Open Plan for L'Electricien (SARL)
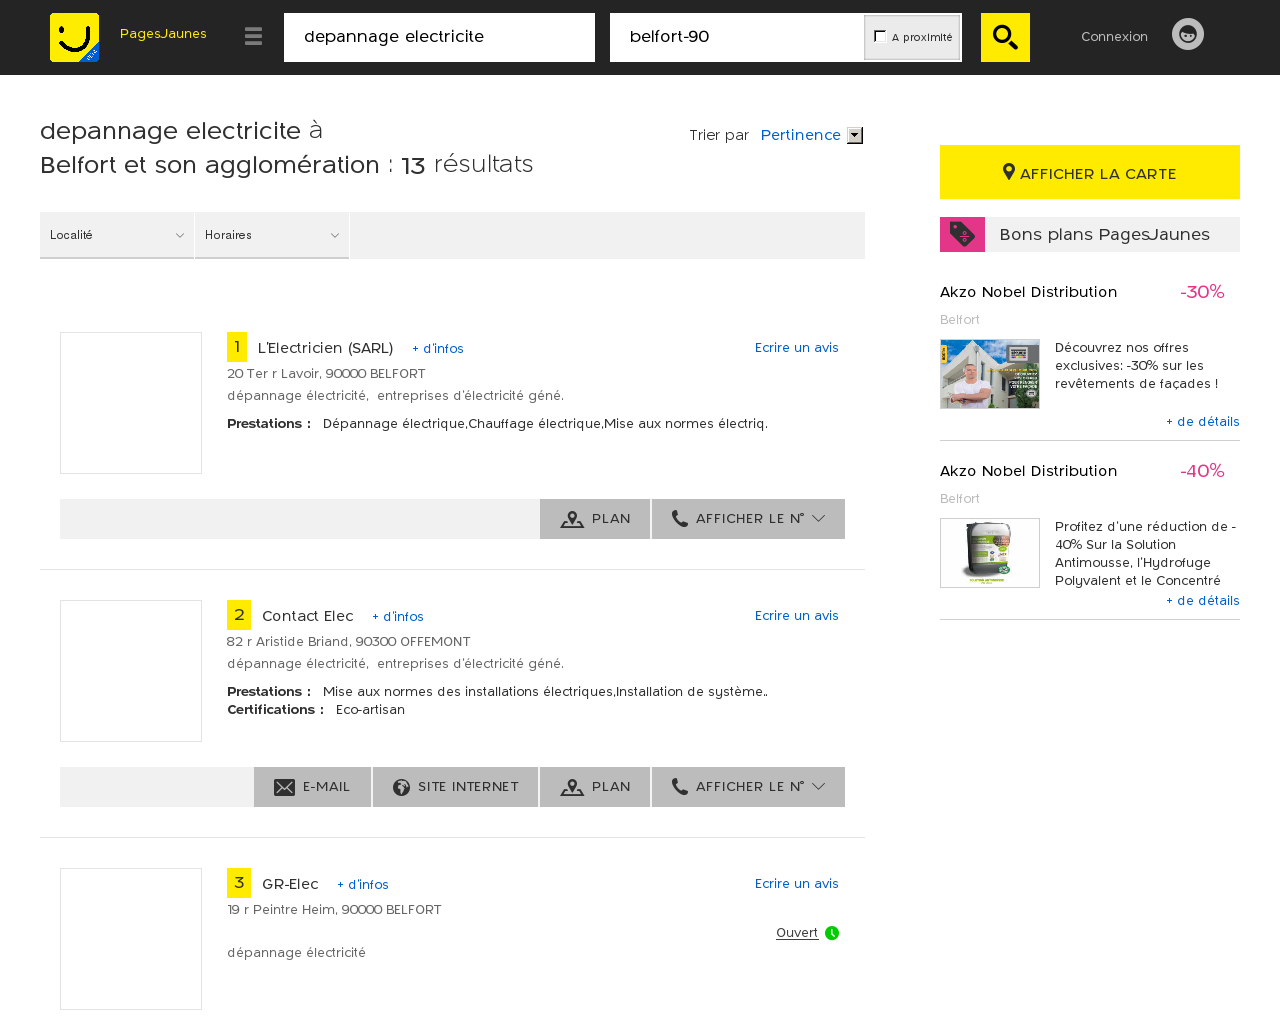This screenshot has width=1280, height=1024. click(595, 519)
